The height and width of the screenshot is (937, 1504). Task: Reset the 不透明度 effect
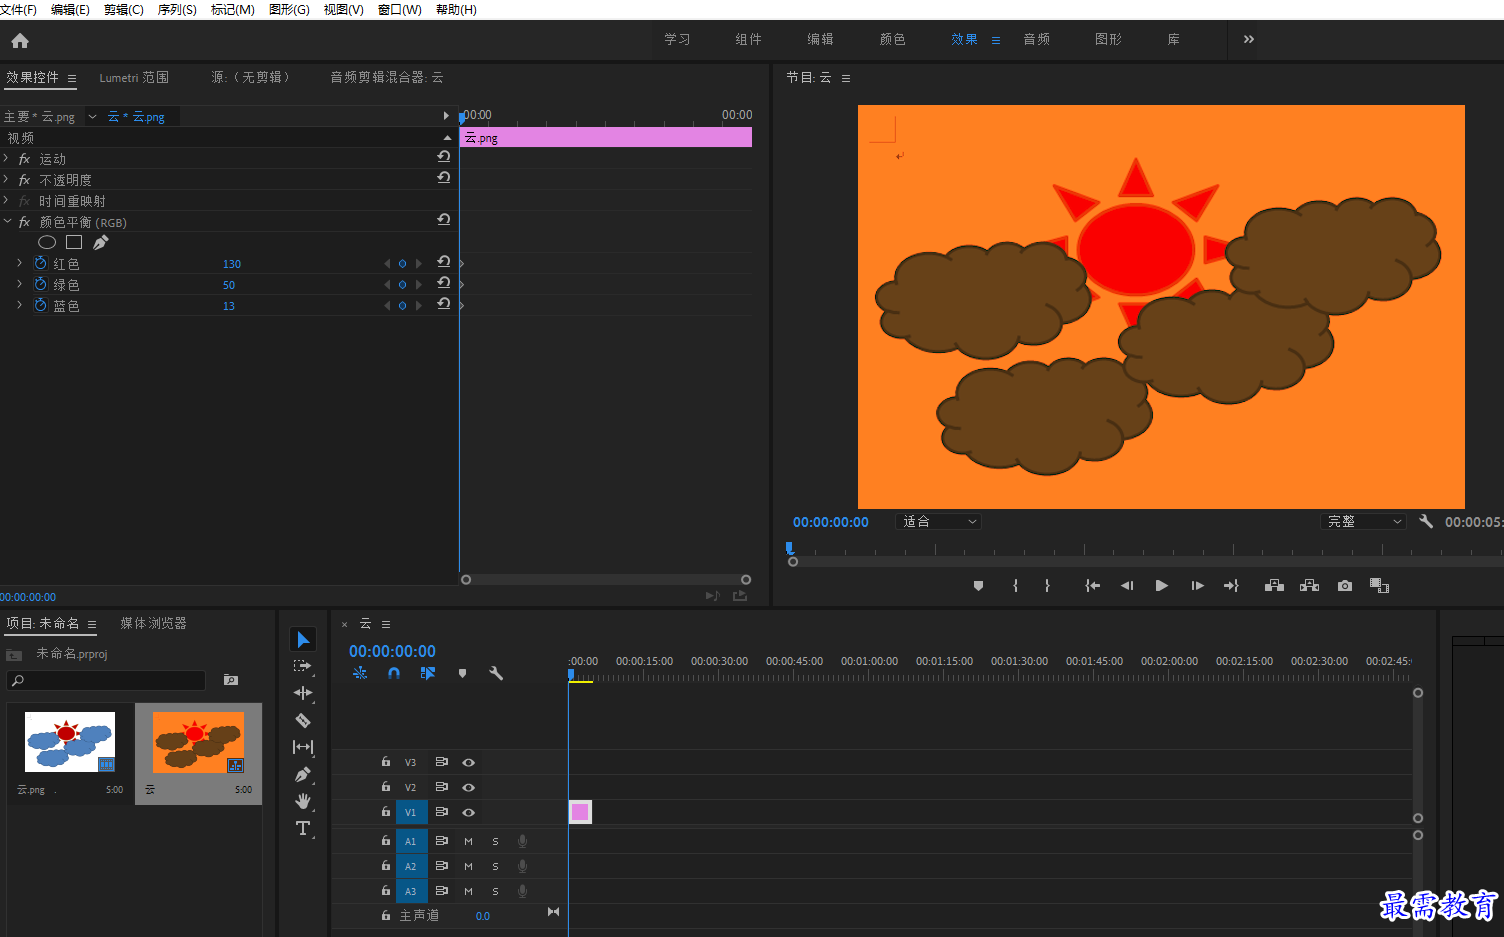(444, 178)
